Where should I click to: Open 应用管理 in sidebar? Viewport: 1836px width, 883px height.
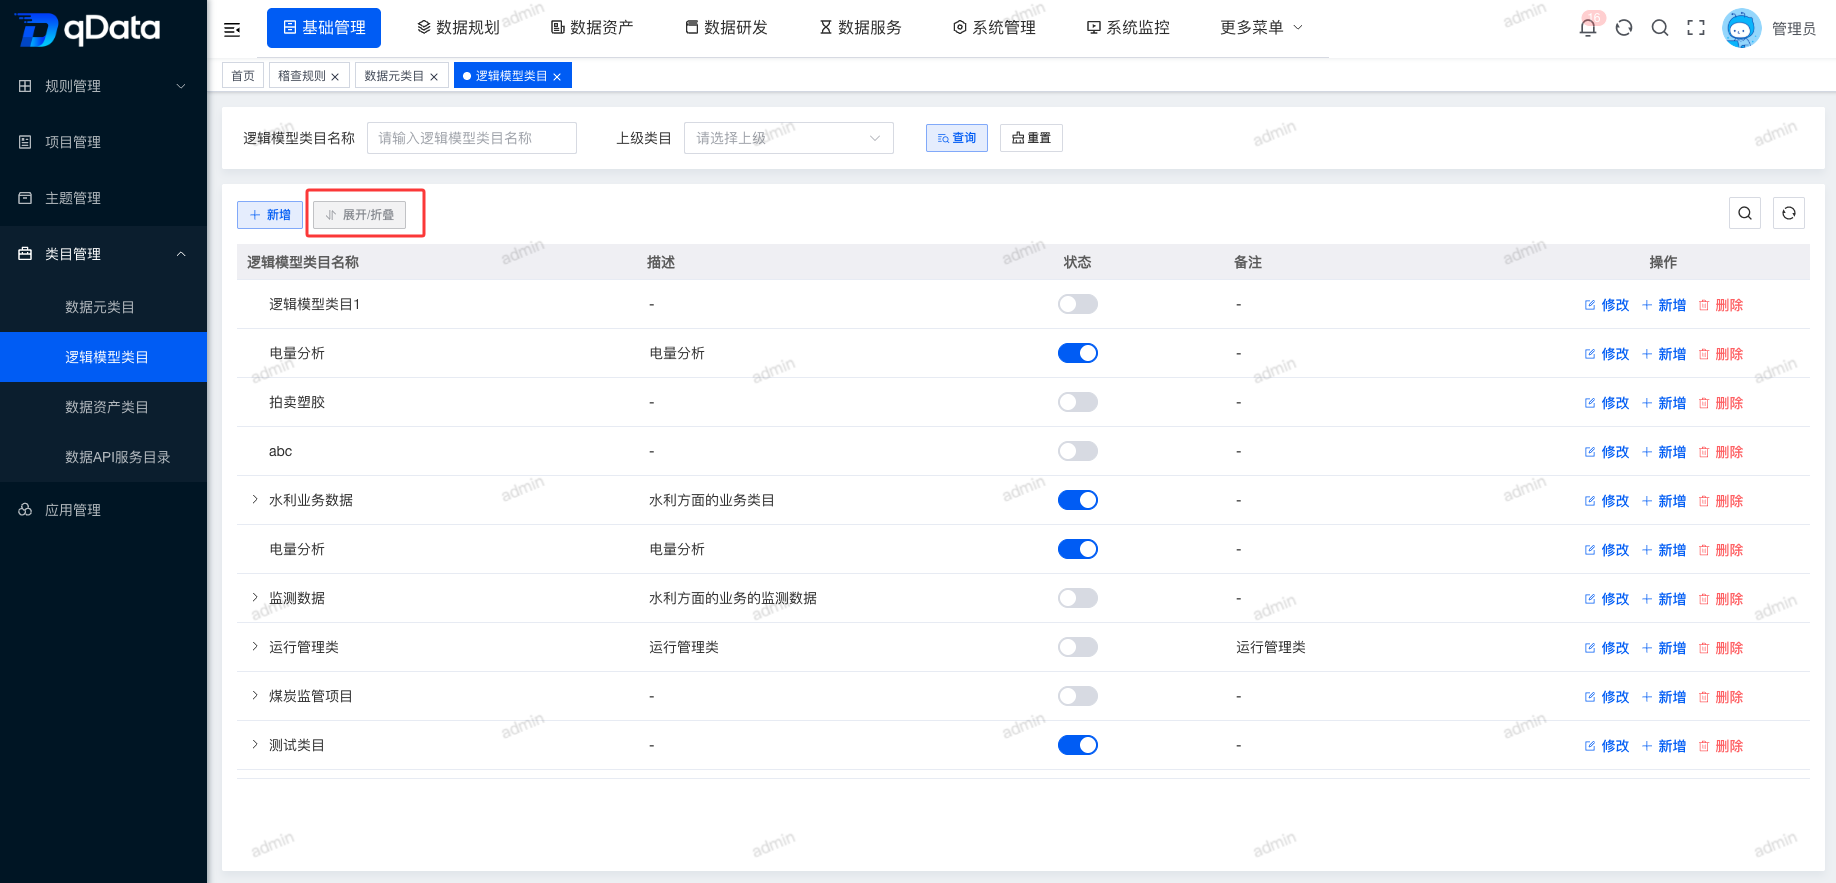[103, 510]
